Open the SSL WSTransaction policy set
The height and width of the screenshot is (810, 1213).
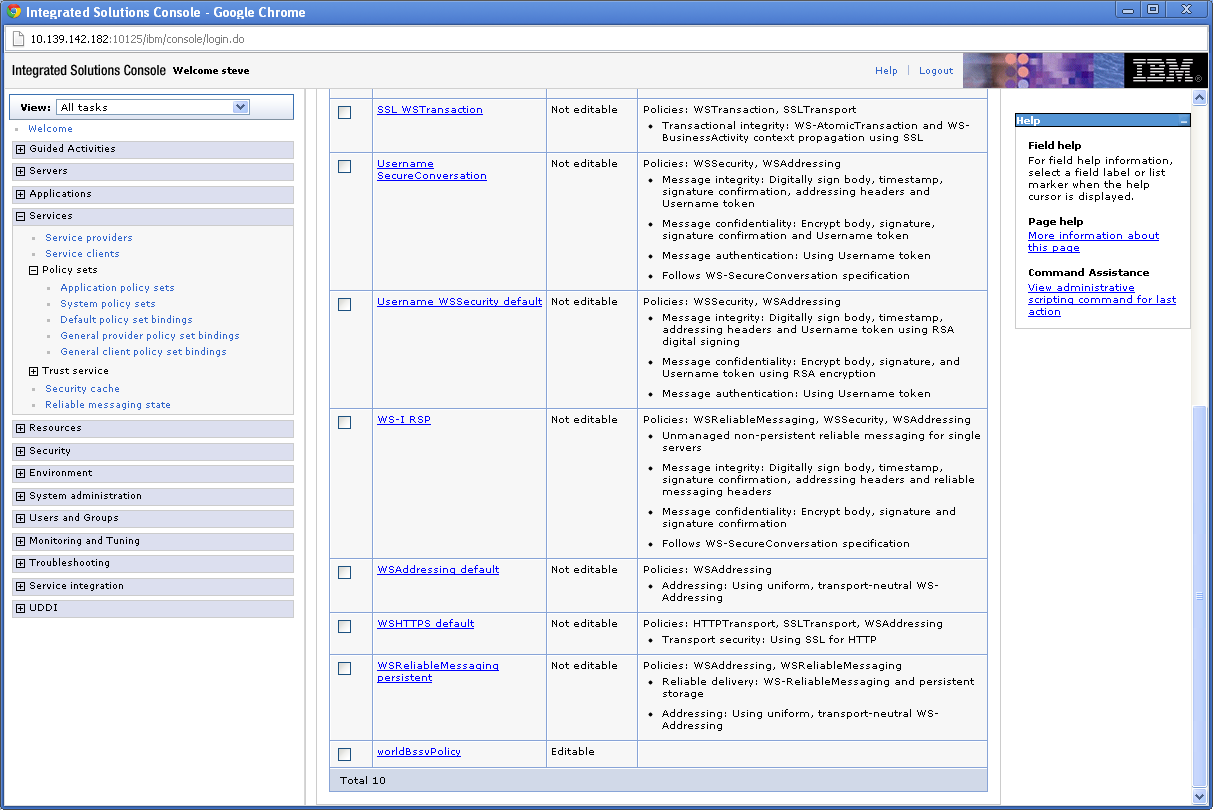click(430, 110)
